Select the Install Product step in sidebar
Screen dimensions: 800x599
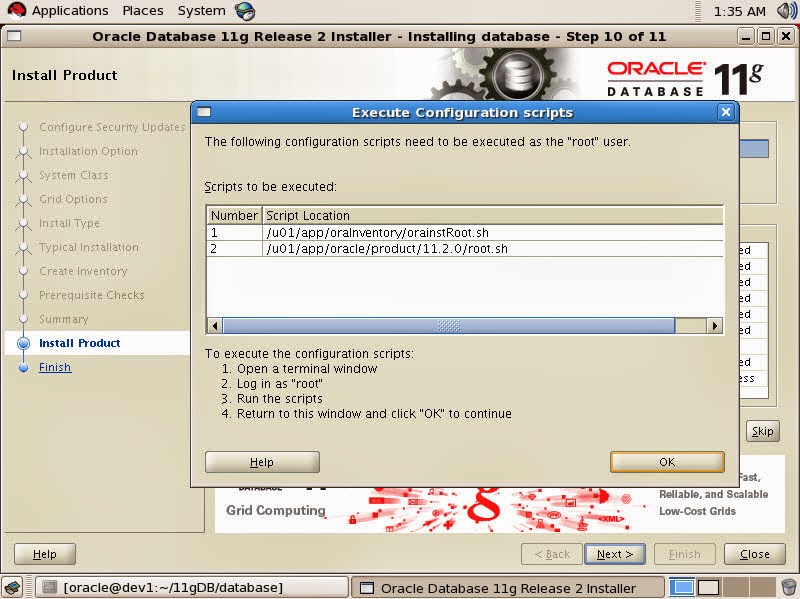(80, 343)
